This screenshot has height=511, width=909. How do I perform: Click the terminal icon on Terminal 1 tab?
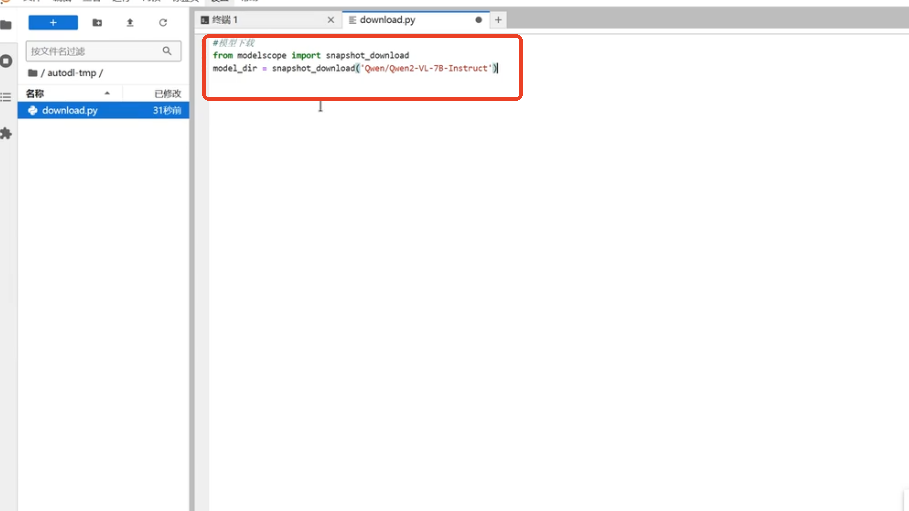(x=205, y=20)
